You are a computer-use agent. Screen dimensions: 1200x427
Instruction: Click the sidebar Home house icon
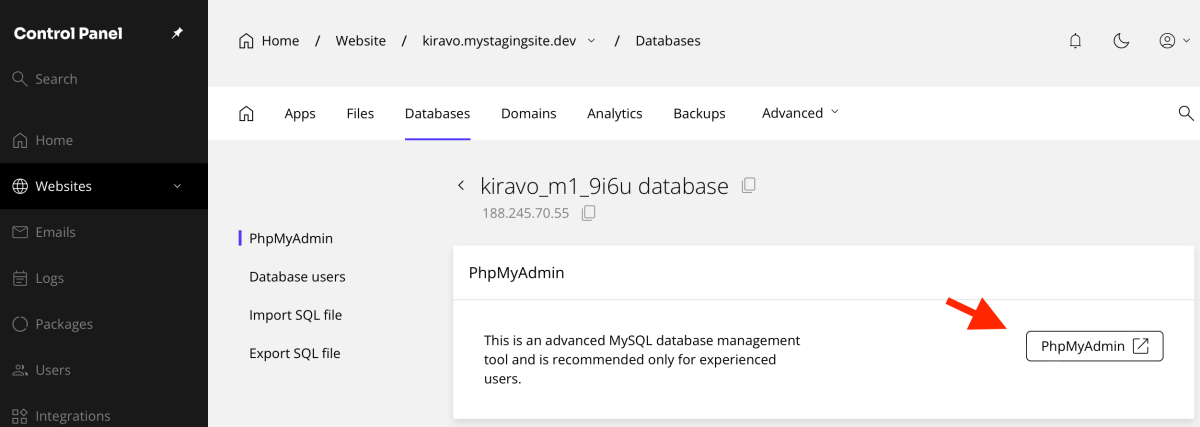coord(19,140)
